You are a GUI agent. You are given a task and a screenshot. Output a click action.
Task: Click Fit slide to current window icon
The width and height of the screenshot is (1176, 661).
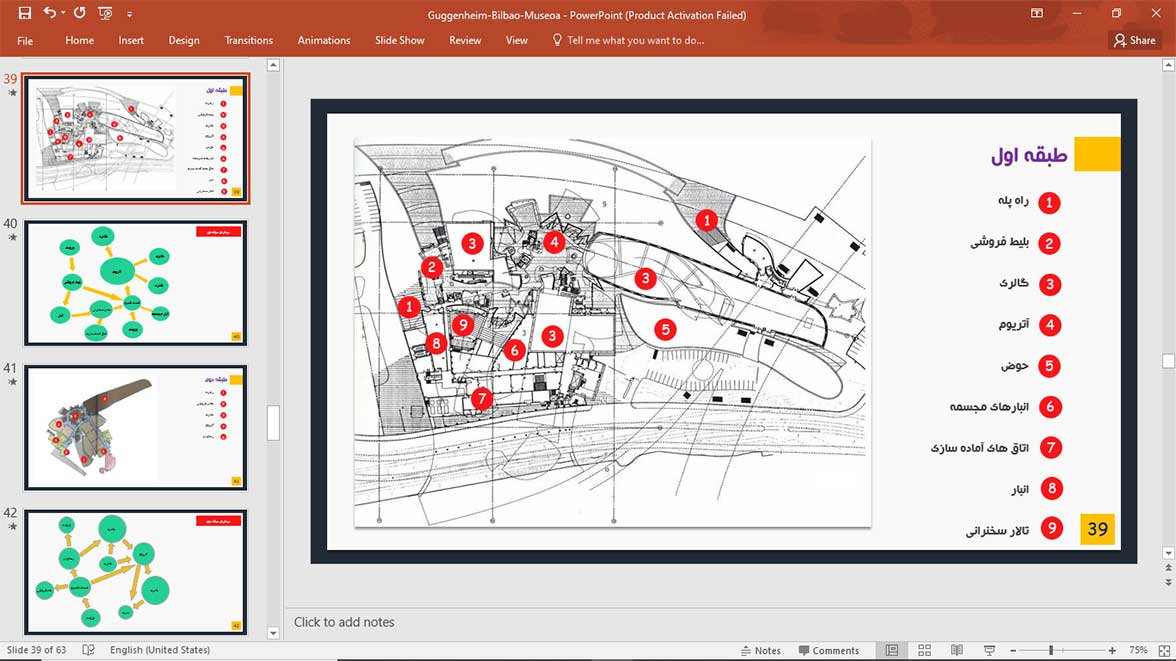click(1164, 650)
